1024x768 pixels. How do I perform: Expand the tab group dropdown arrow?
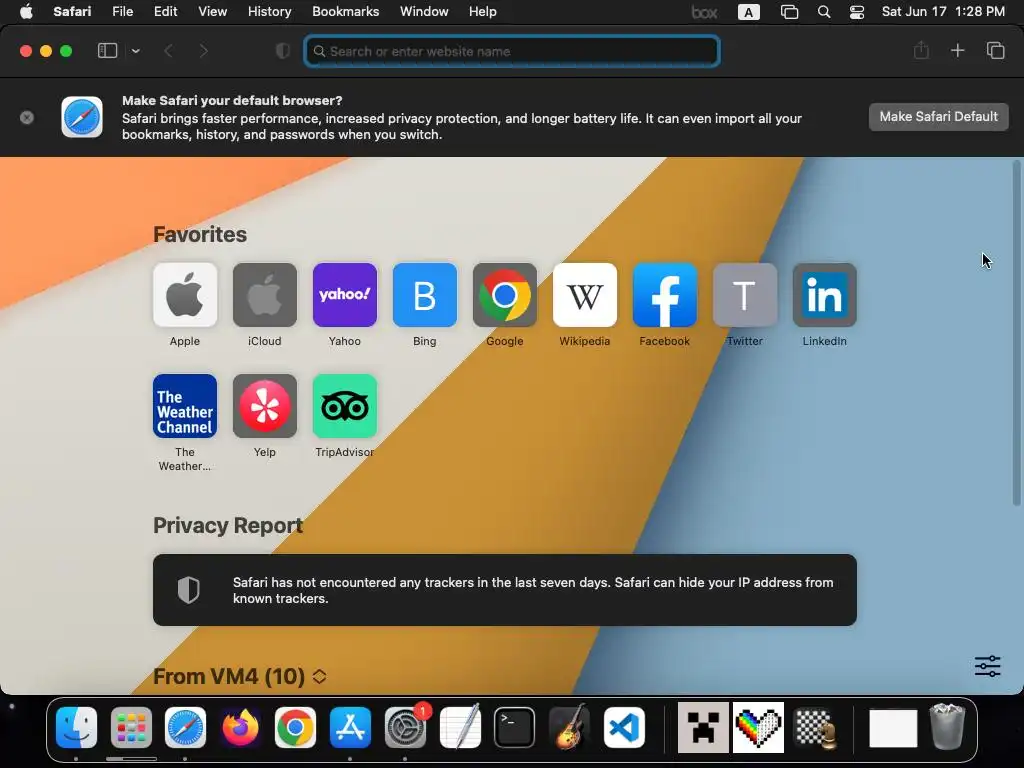point(135,51)
